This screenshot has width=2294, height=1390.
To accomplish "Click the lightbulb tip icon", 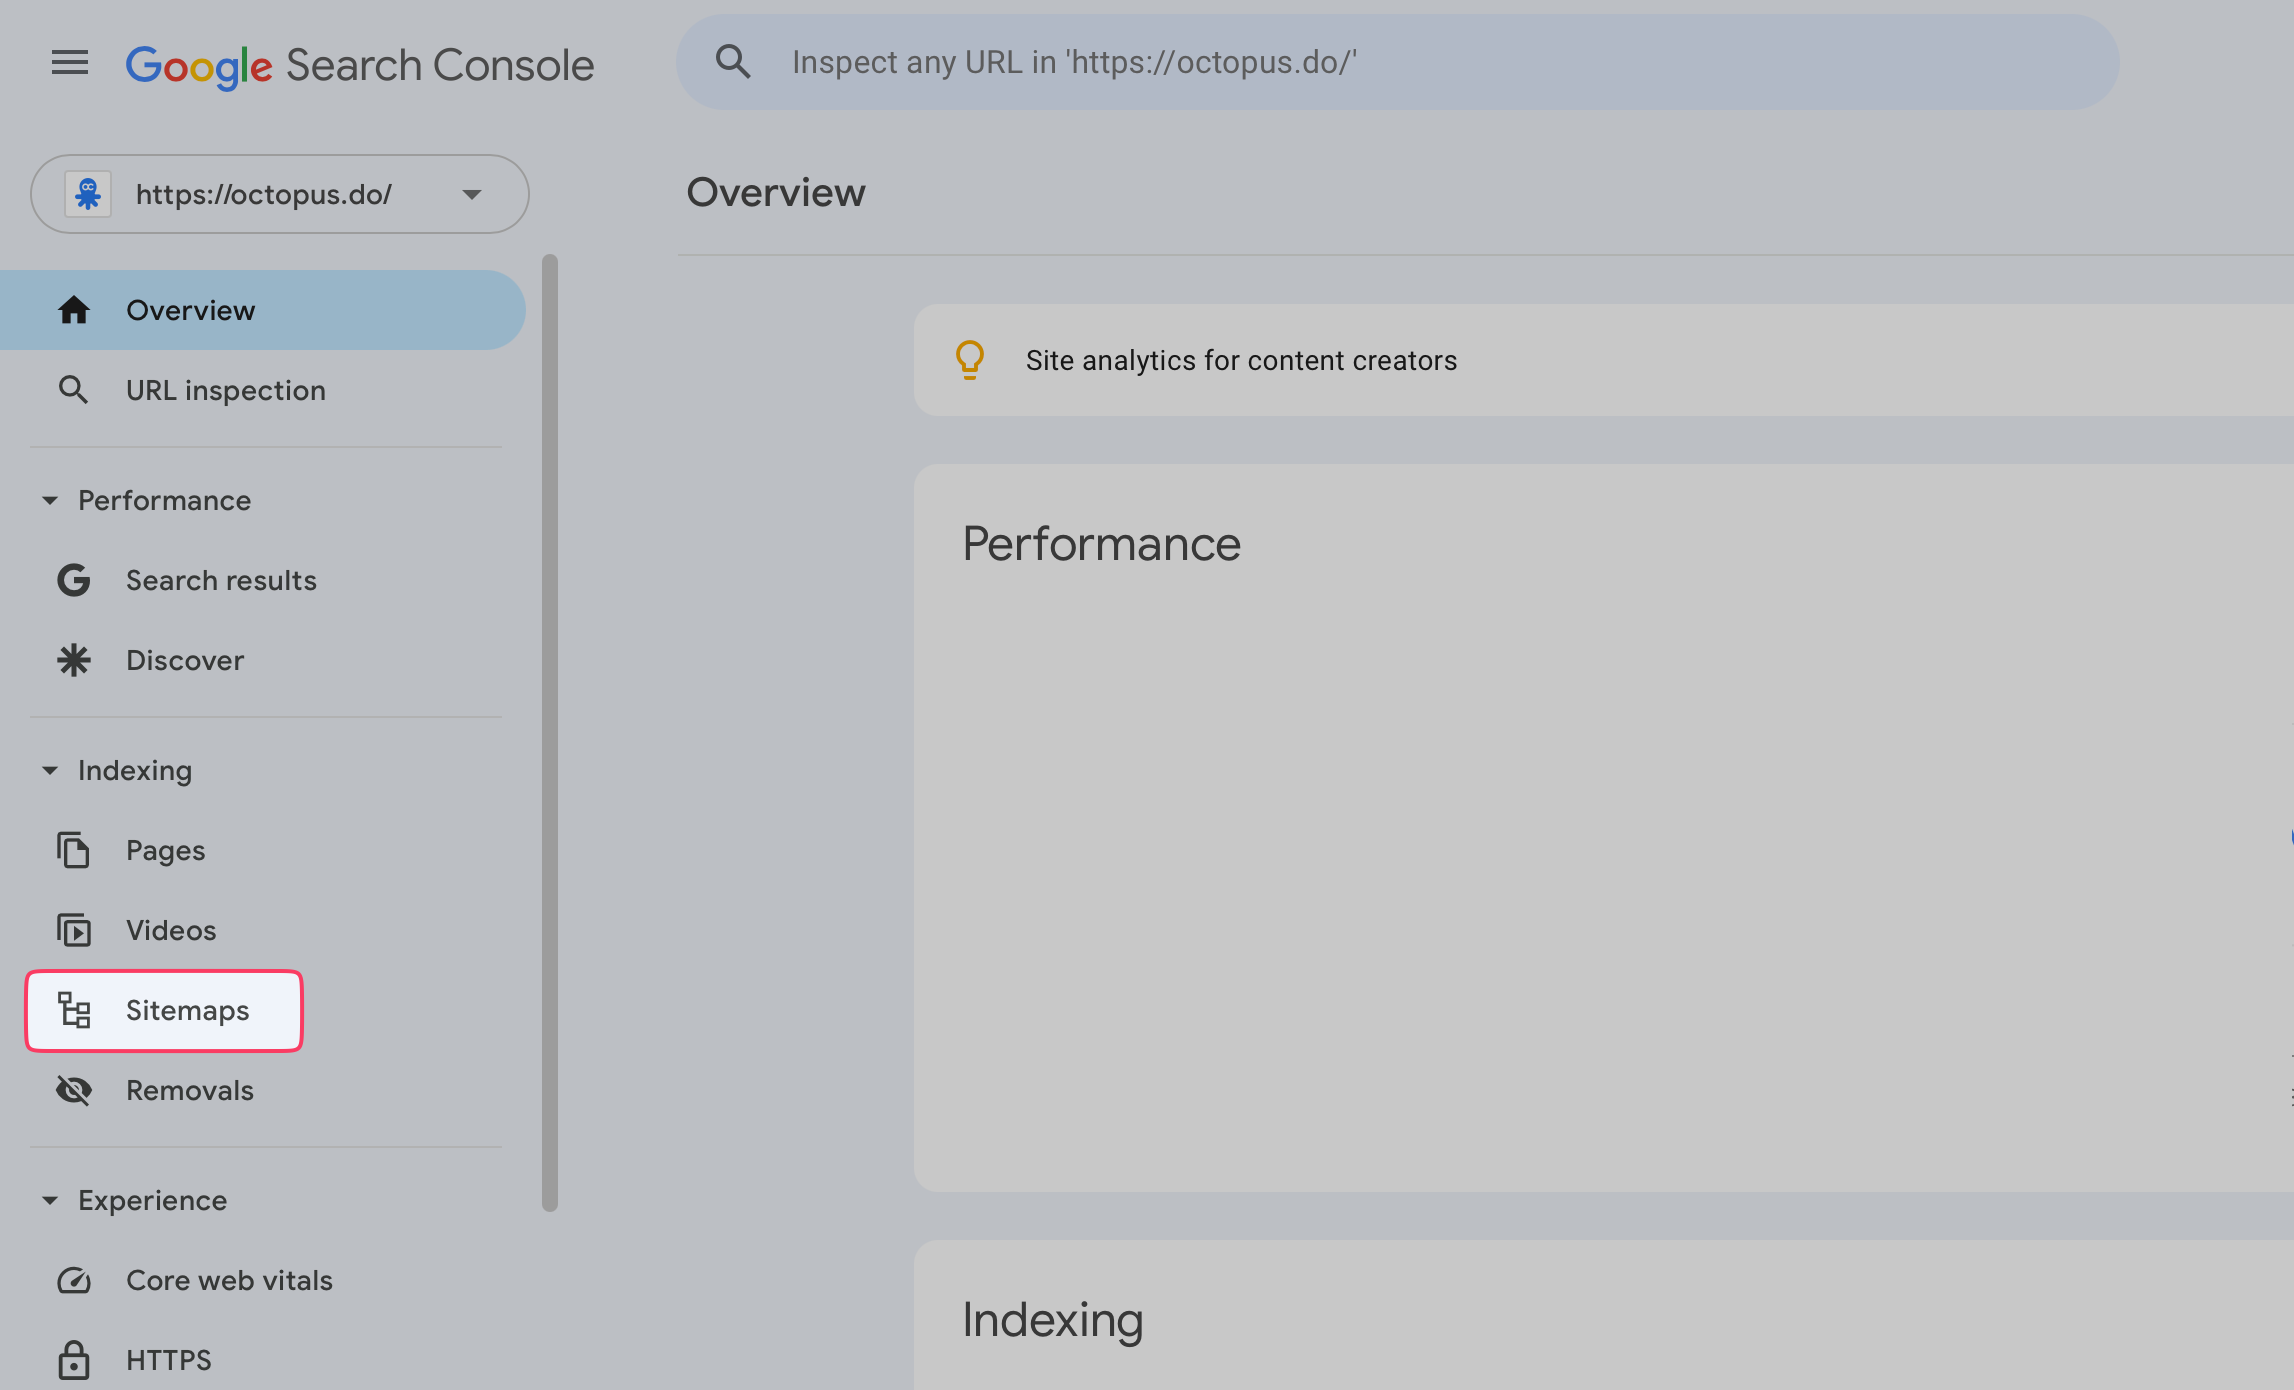I will [x=970, y=360].
